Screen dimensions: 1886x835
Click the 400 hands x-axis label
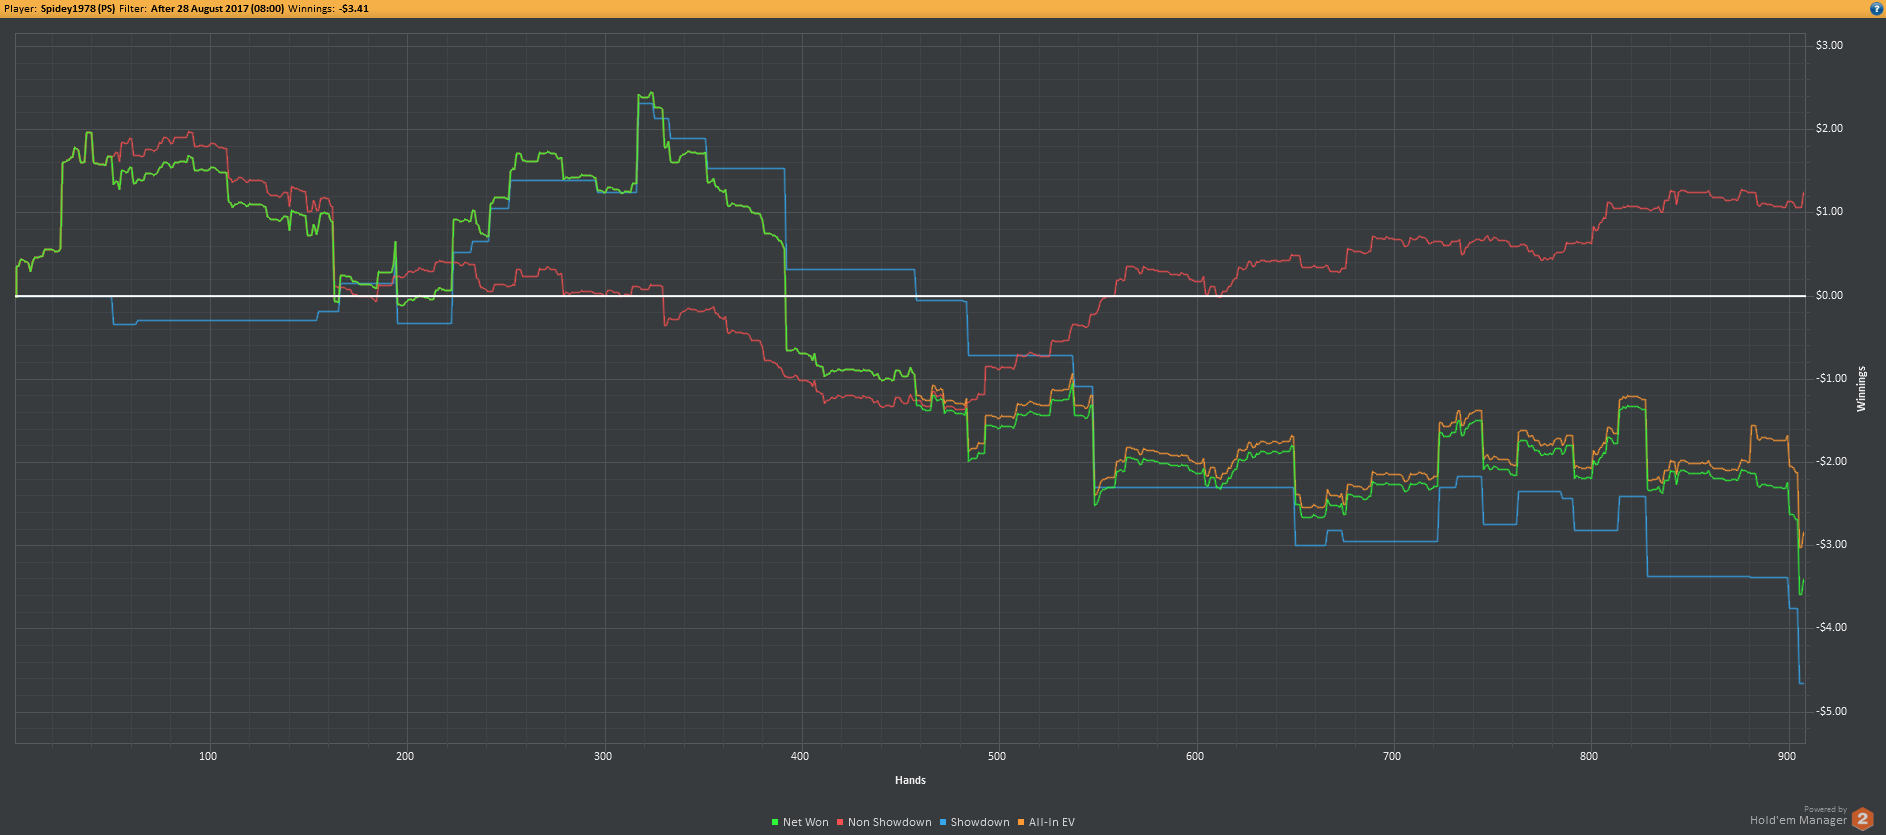pos(800,756)
